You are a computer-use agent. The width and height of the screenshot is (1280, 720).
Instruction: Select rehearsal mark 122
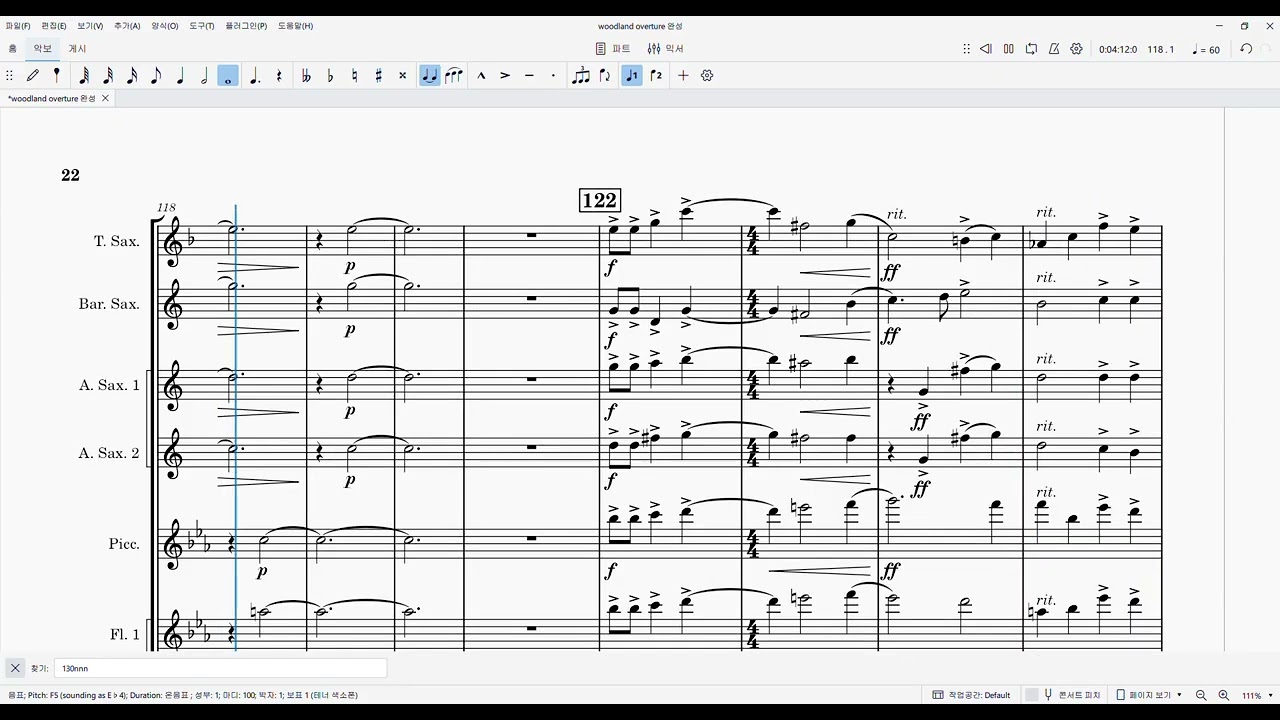pyautogui.click(x=600, y=200)
